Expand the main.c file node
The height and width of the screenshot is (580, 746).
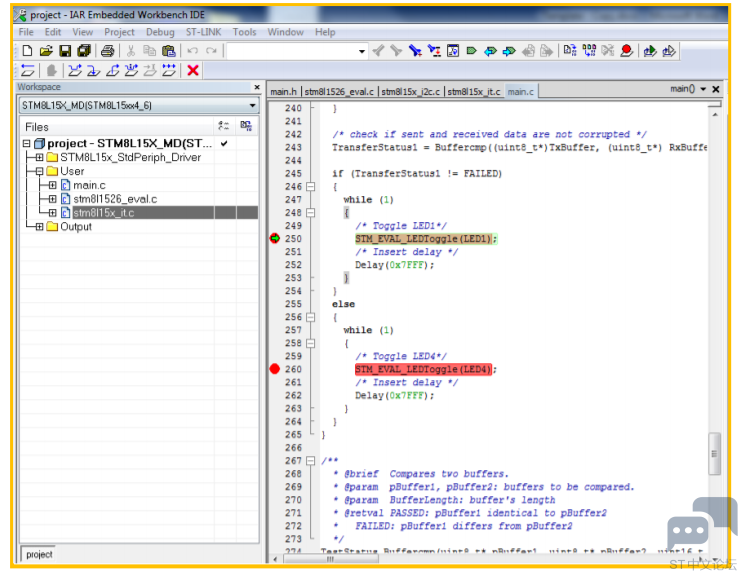point(52,185)
